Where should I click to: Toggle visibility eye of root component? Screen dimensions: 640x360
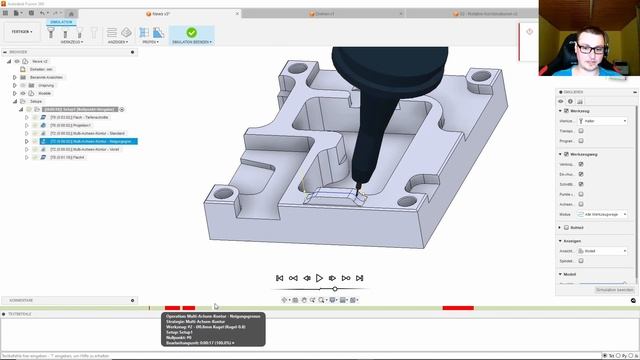(x=17, y=61)
